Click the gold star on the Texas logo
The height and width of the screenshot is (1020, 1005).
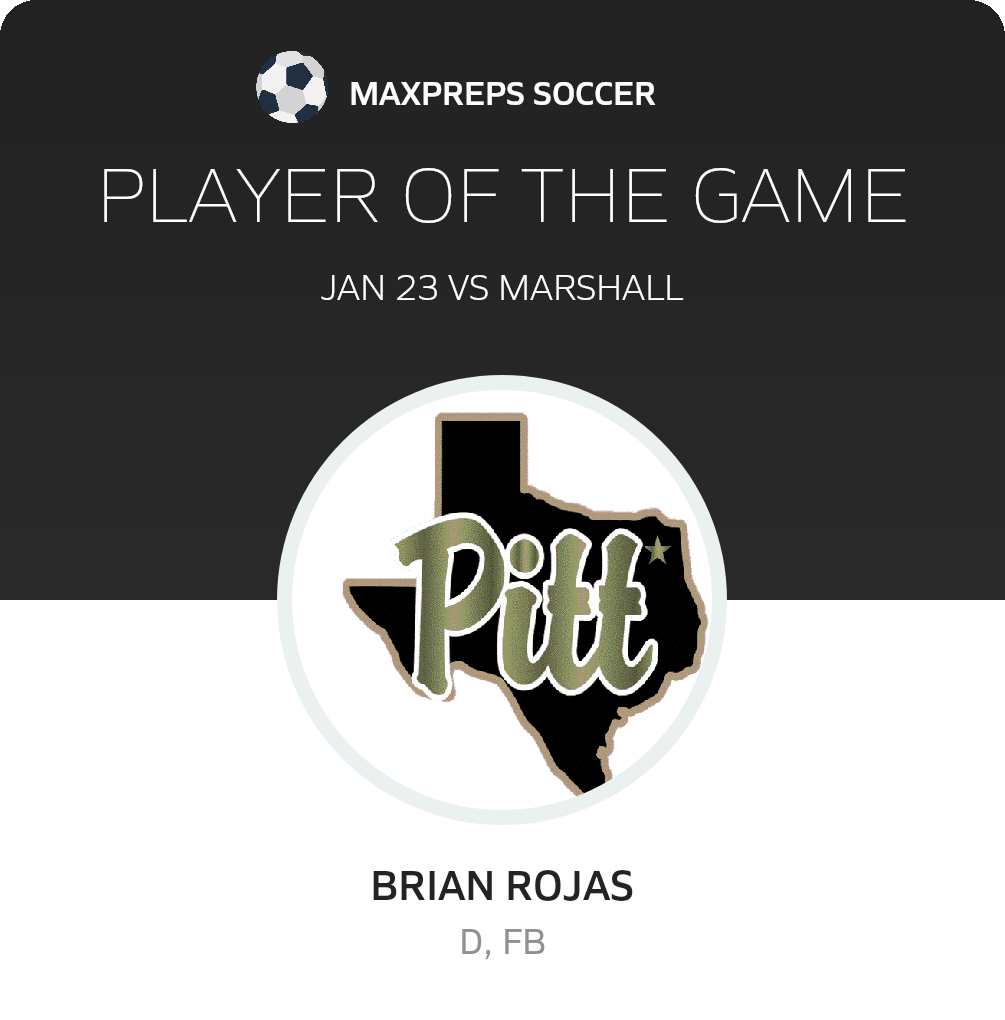tap(658, 549)
